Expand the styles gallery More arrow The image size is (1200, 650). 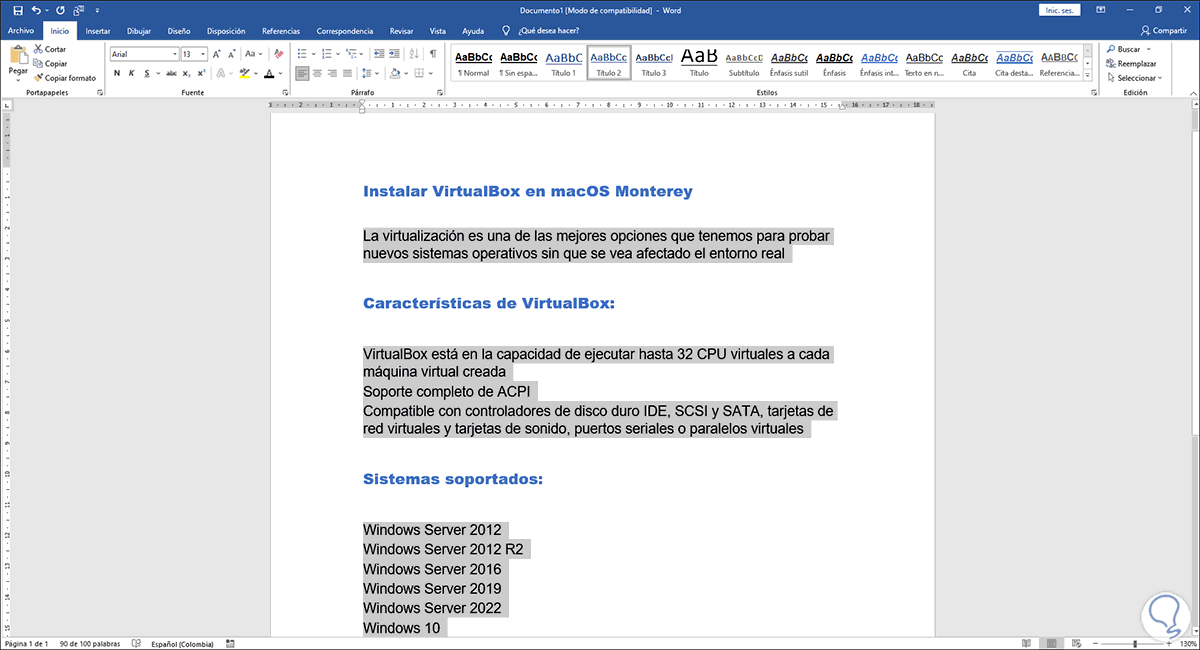pos(1090,74)
